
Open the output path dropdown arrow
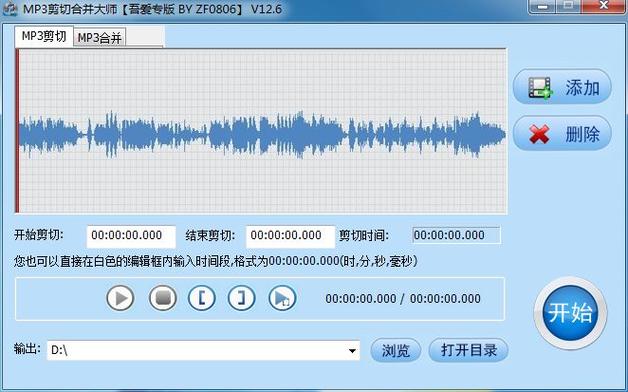pos(352,351)
